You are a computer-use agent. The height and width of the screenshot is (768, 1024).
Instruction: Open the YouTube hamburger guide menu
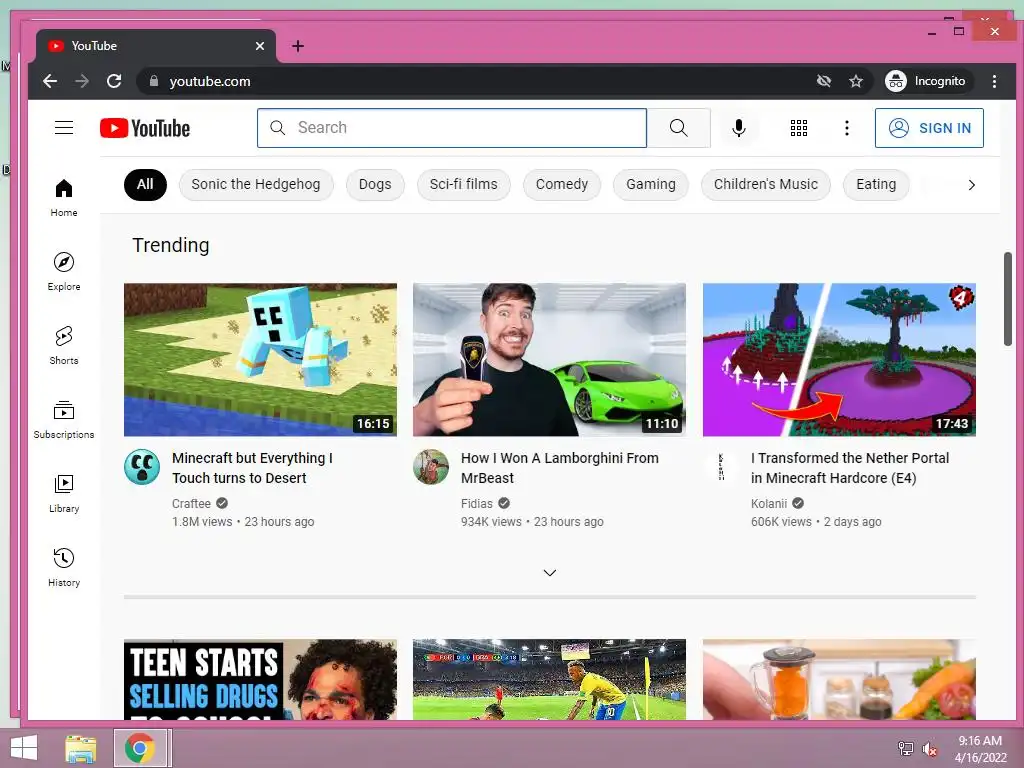pos(64,128)
